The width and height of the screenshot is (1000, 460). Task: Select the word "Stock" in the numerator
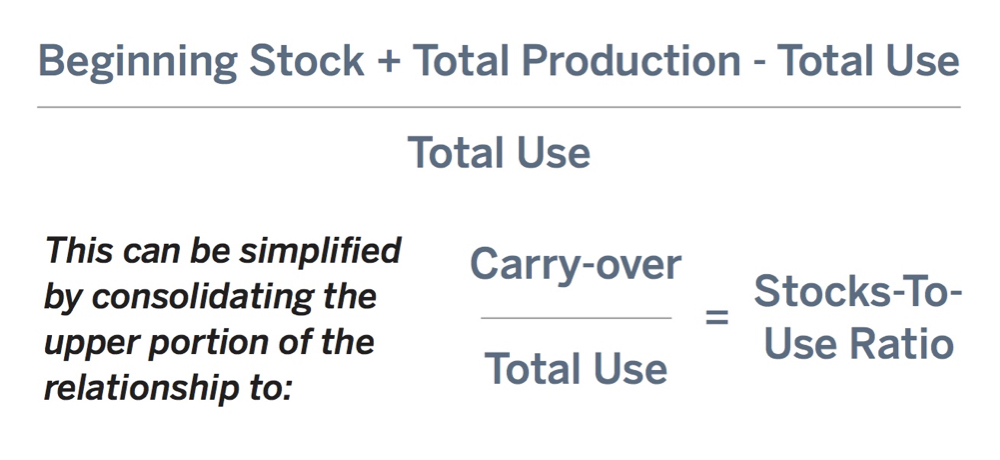(307, 61)
